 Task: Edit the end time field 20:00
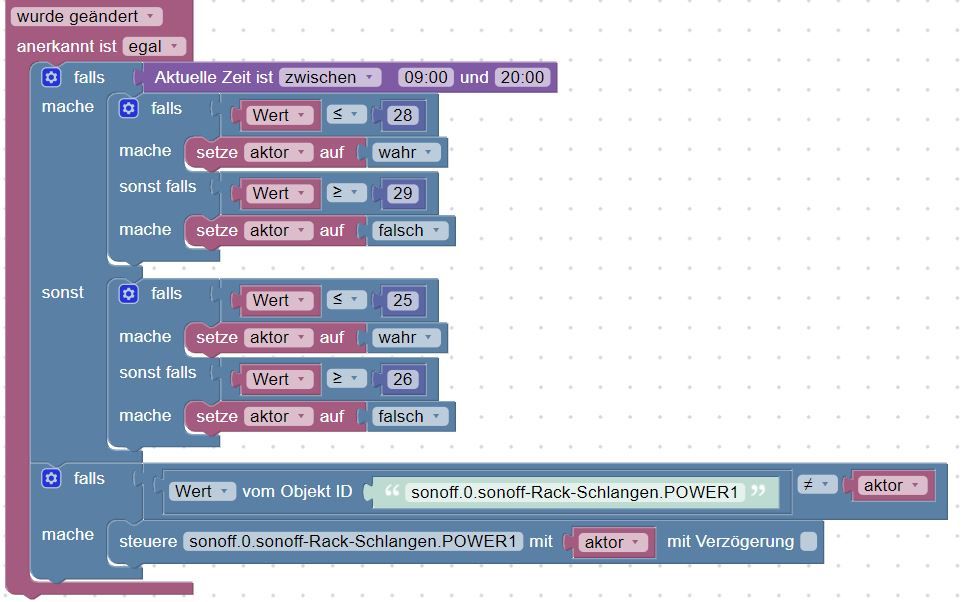coord(523,77)
